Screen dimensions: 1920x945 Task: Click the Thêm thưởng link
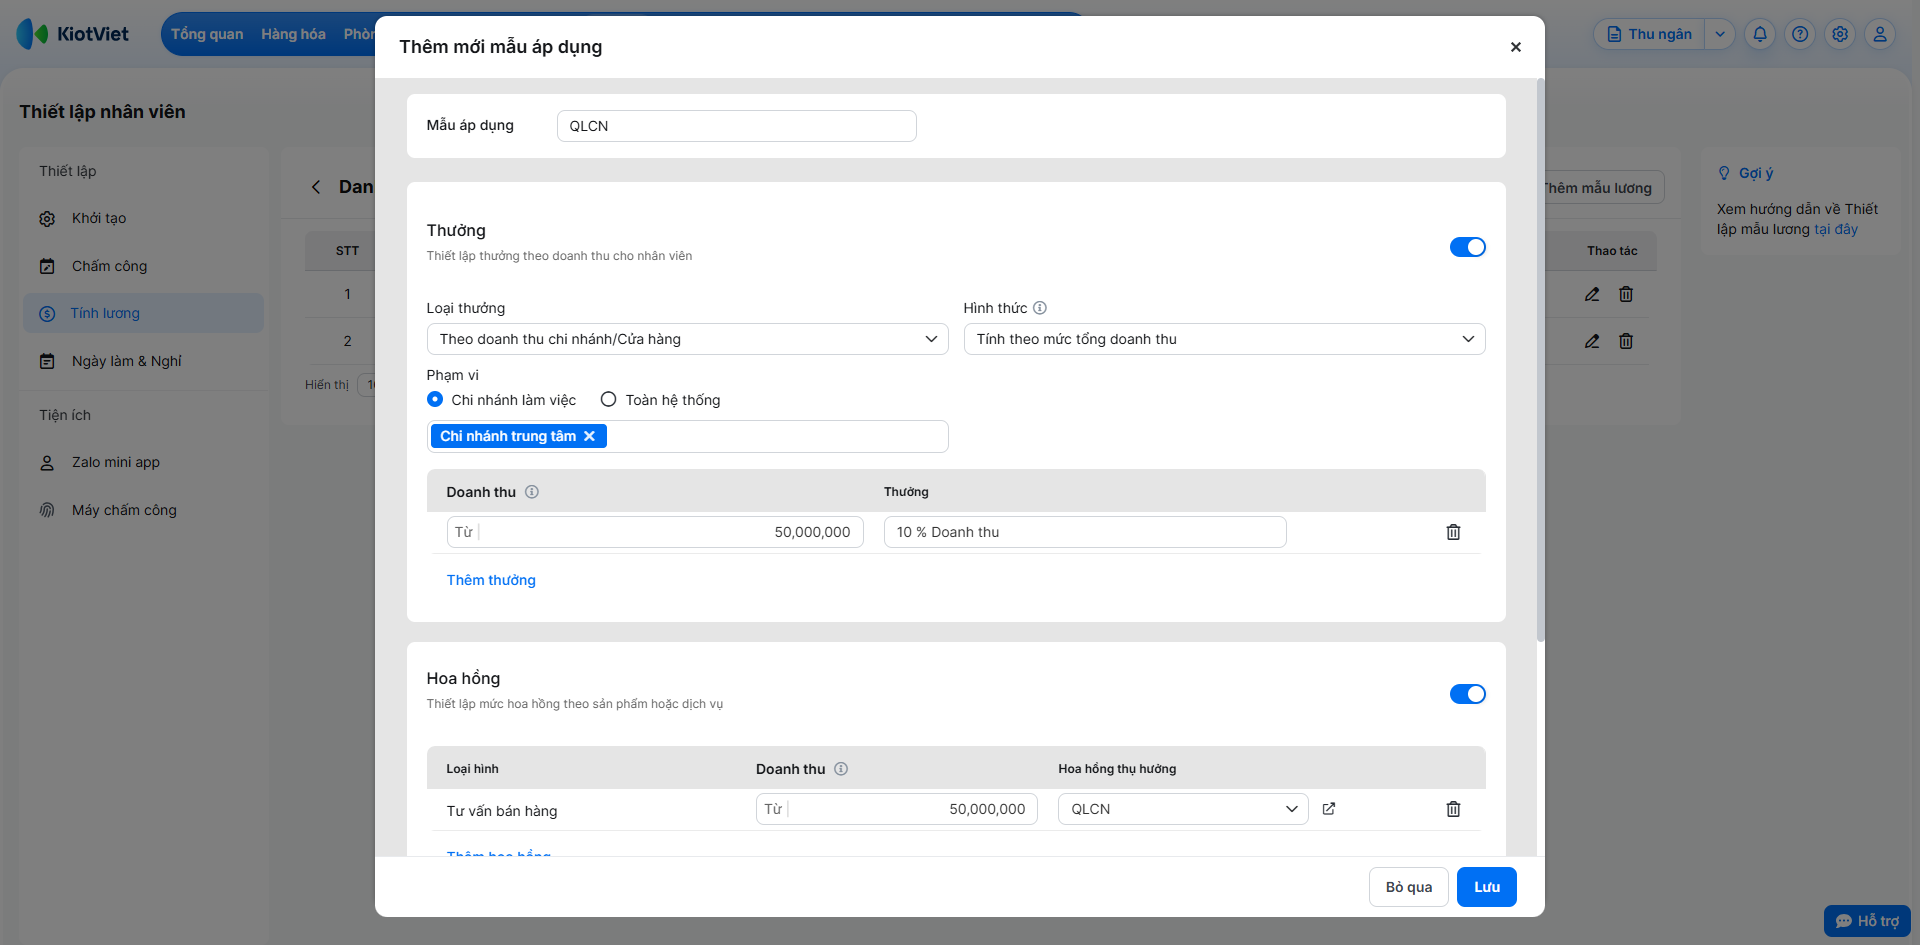click(491, 580)
